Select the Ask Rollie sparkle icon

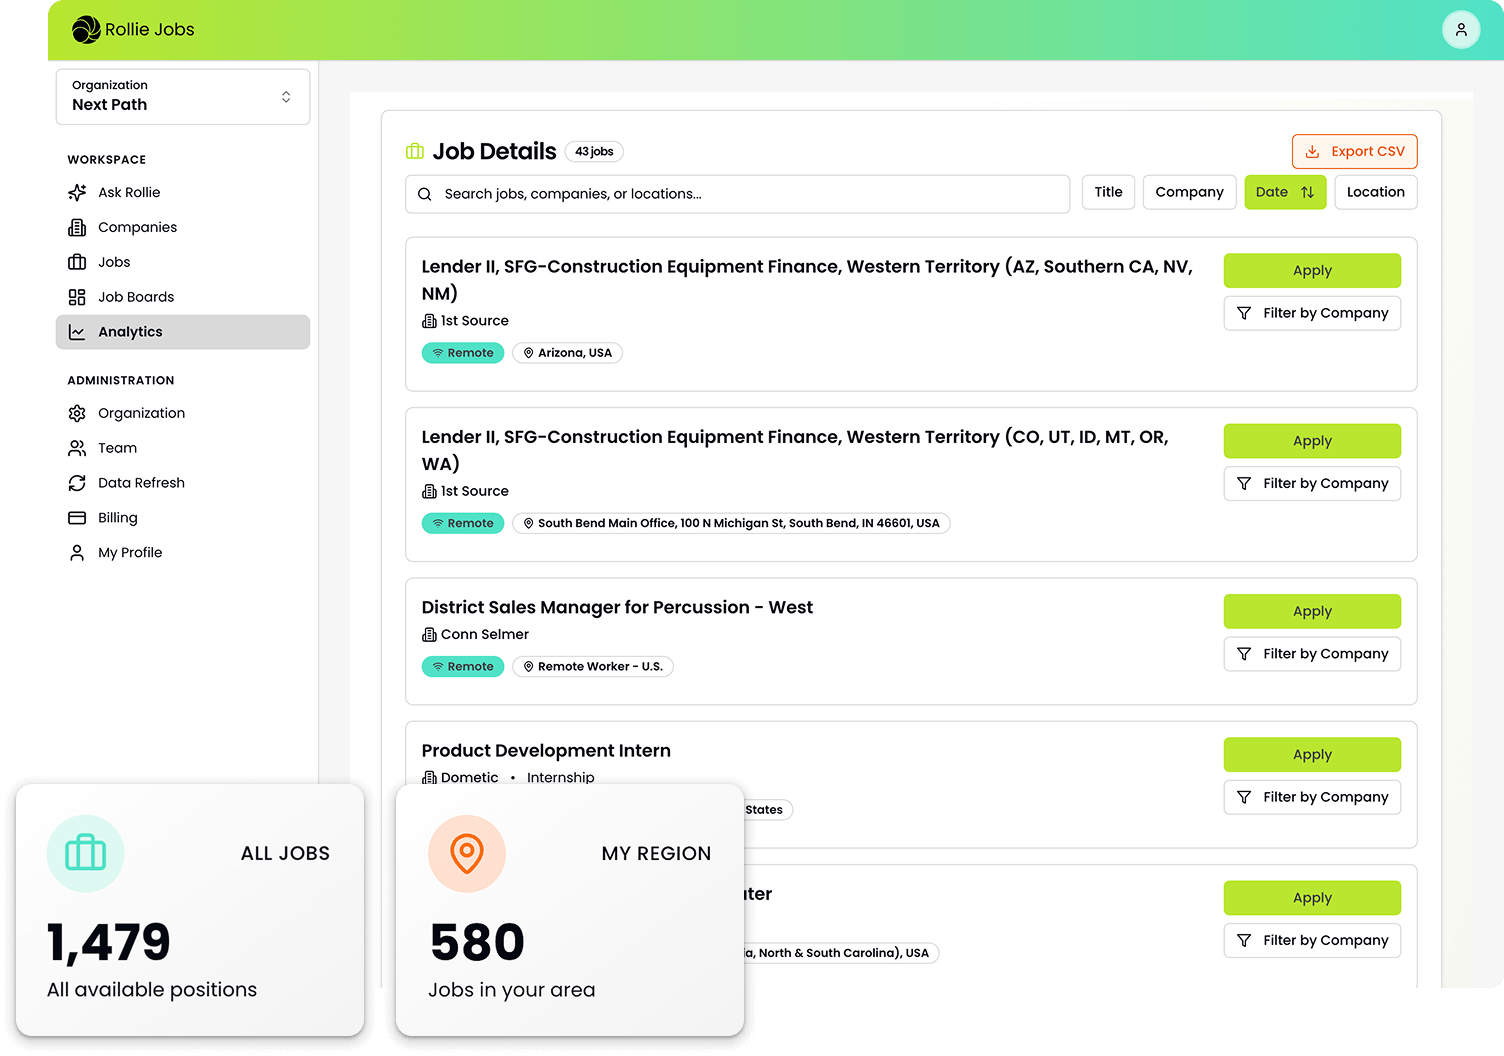[77, 192]
